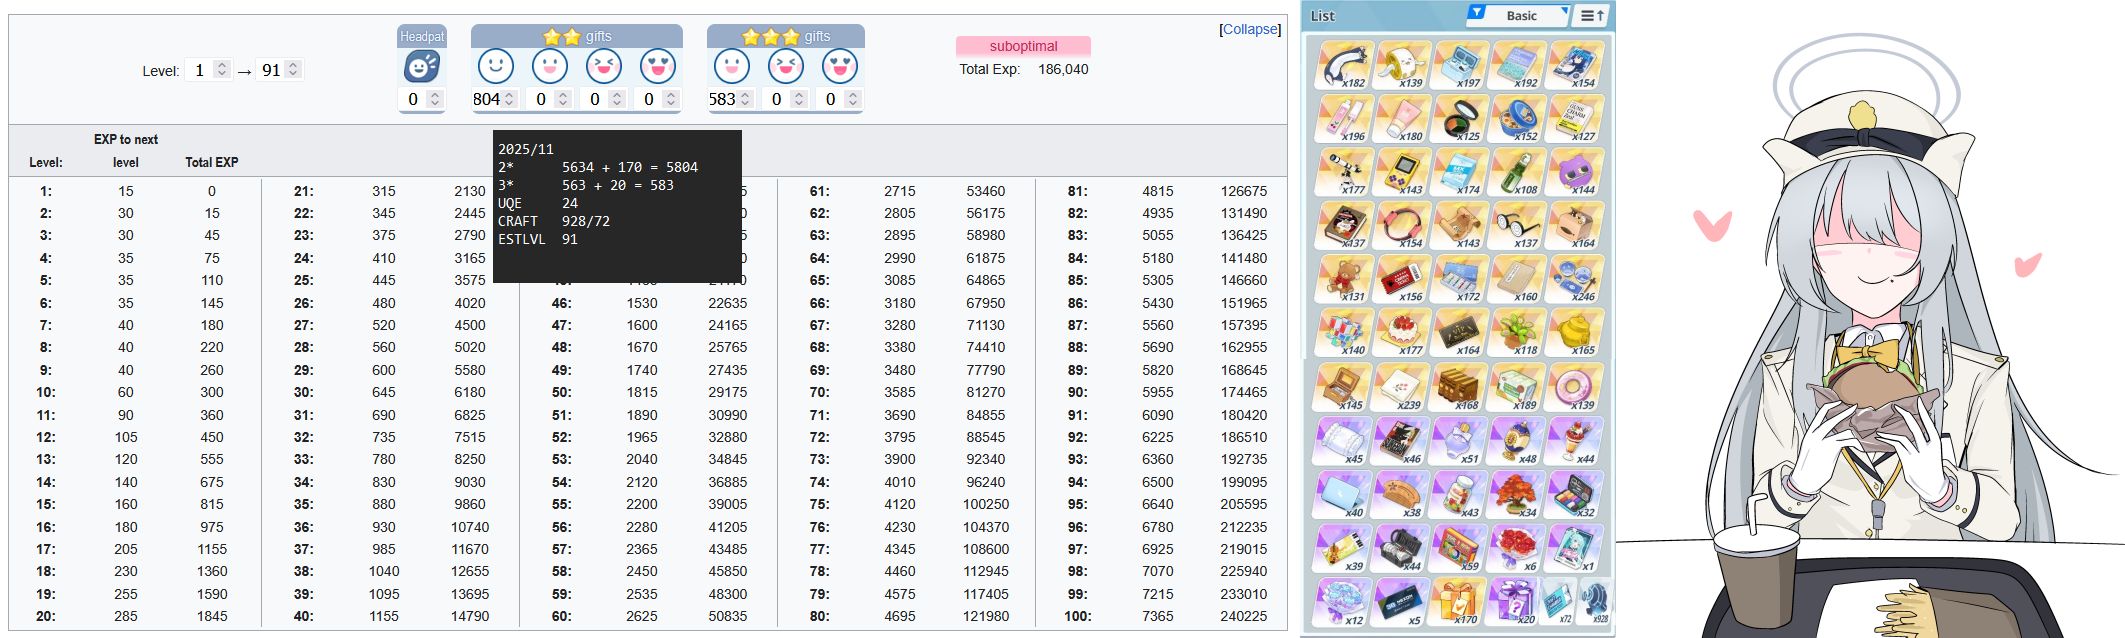Pick the green bottle gift x108
2125x638 pixels.
1516,172
